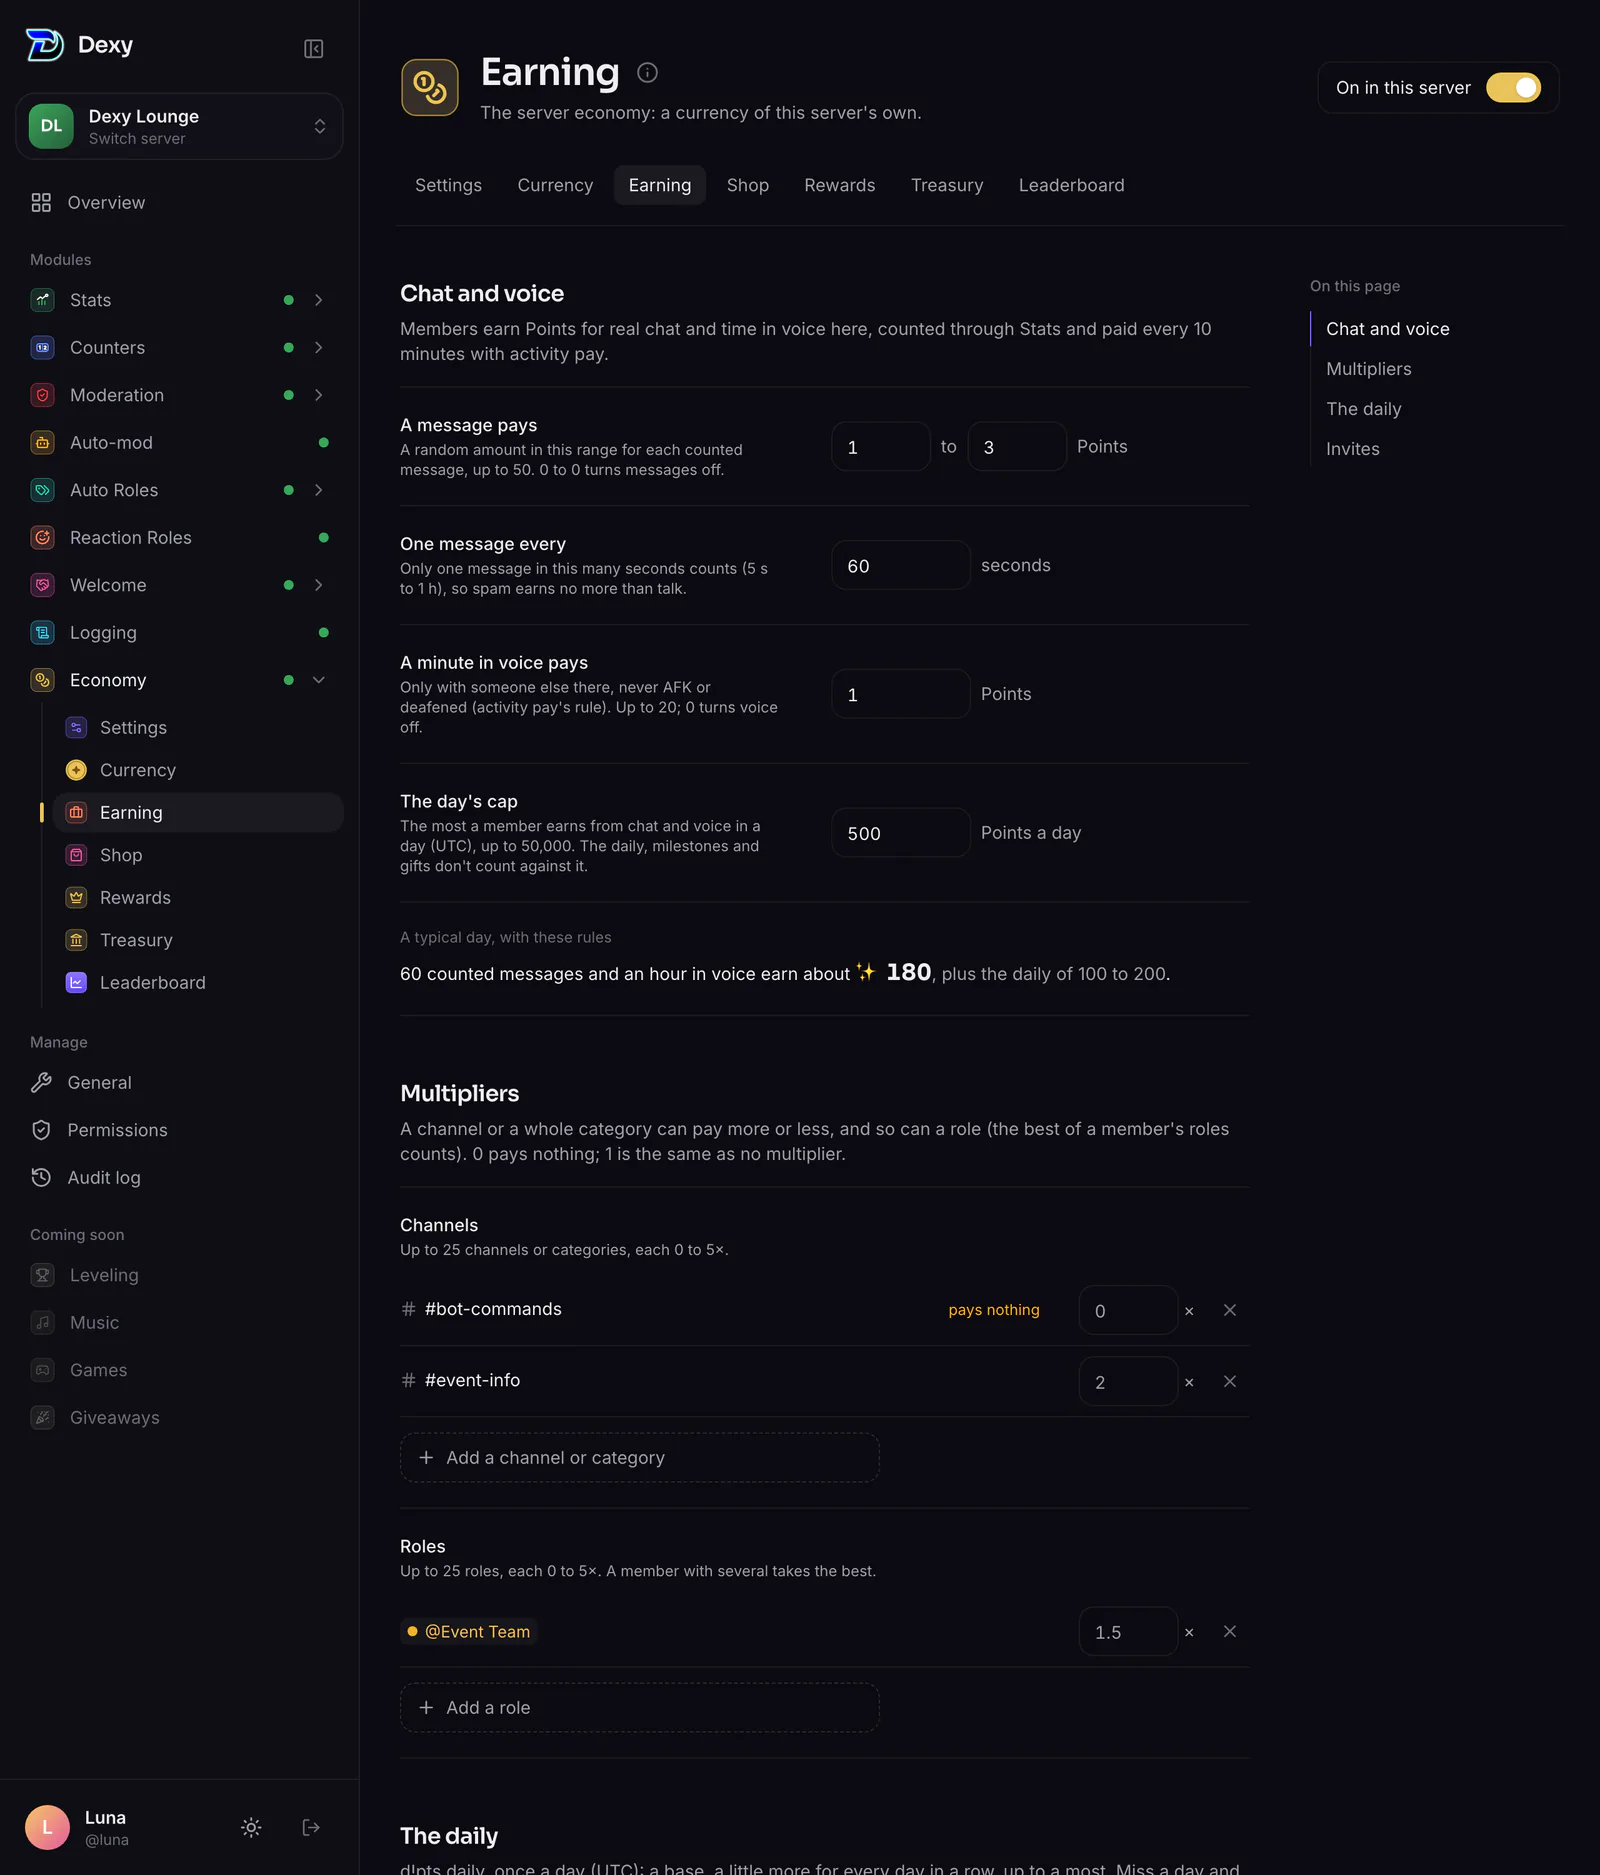1600x1875 pixels.
Task: Click the Add a role button
Action: tap(640, 1707)
